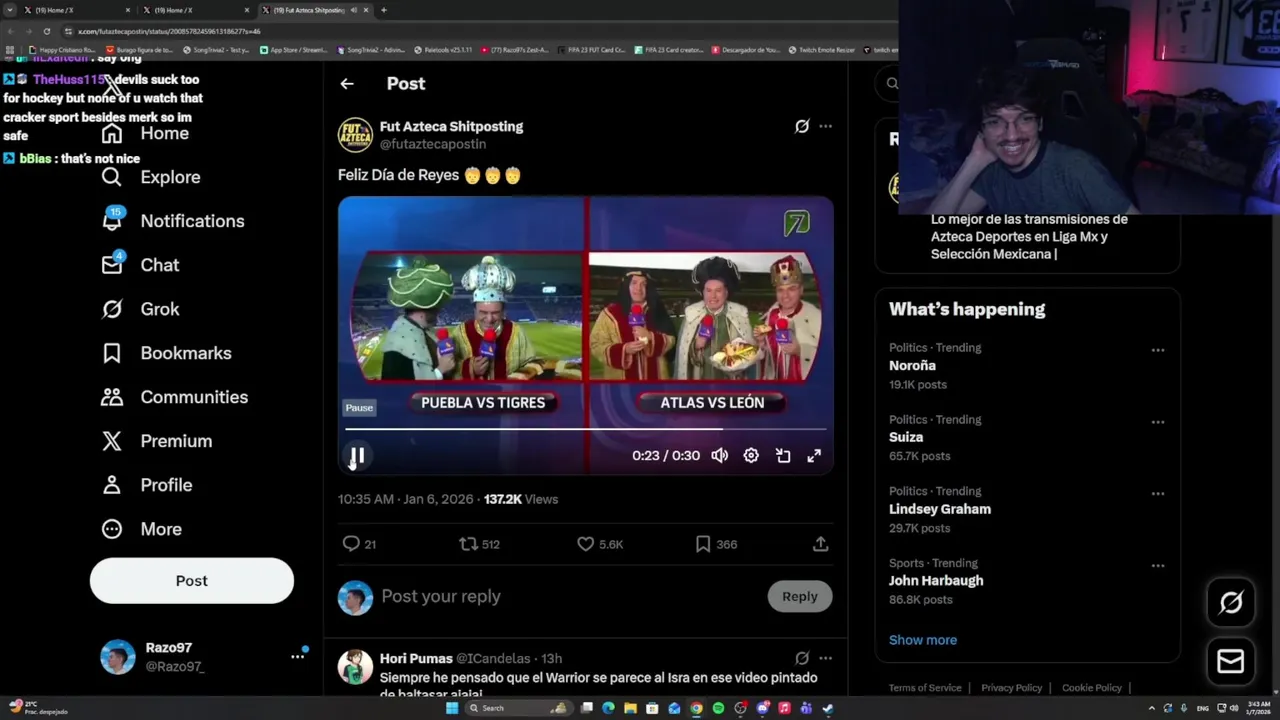This screenshot has width=1280, height=720.
Task: Open the Suiza trending topic
Action: point(906,437)
